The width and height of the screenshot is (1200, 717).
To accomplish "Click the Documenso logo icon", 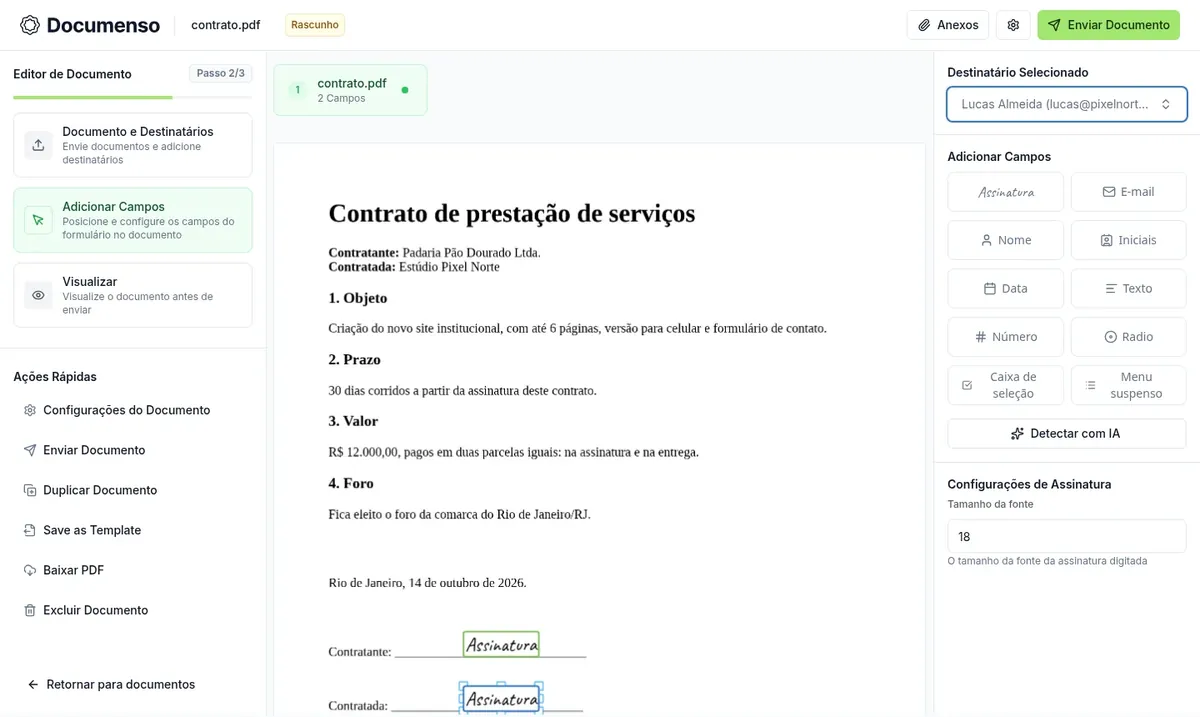I will (30, 25).
